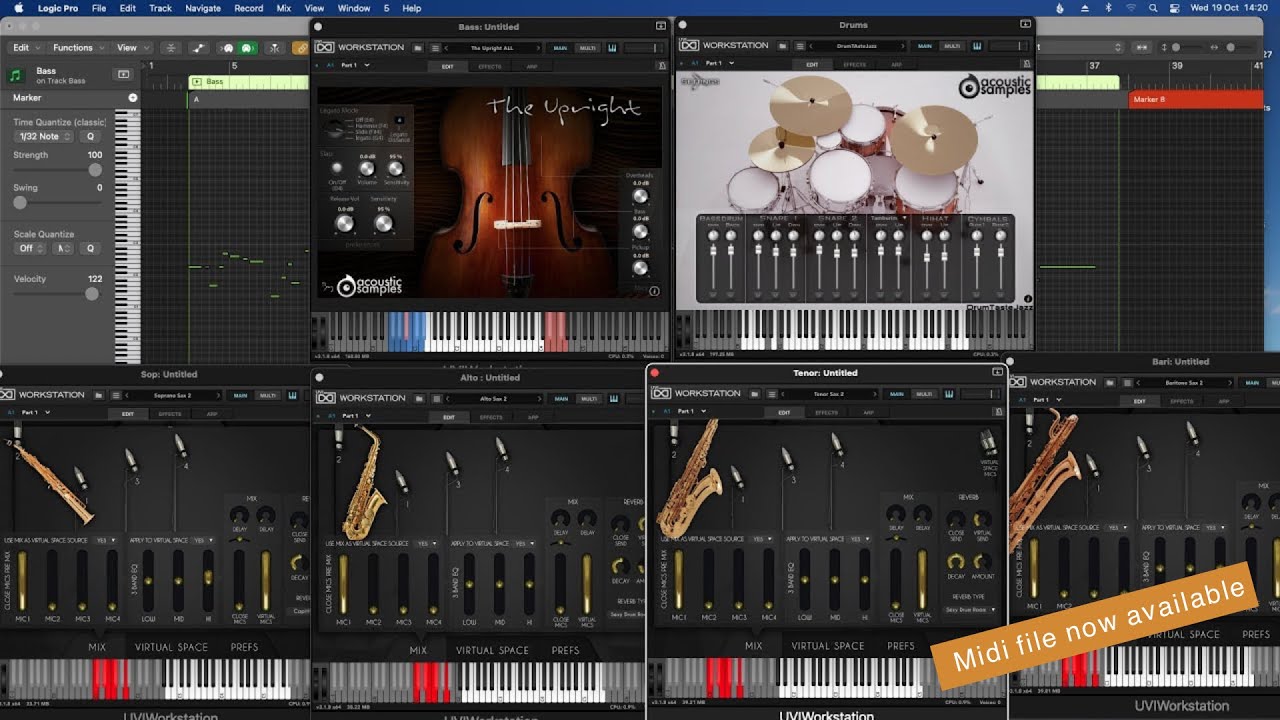Image resolution: width=1280 pixels, height=720 pixels.
Task: Open the 1/32 Note quantize dropdown
Action: (x=44, y=136)
